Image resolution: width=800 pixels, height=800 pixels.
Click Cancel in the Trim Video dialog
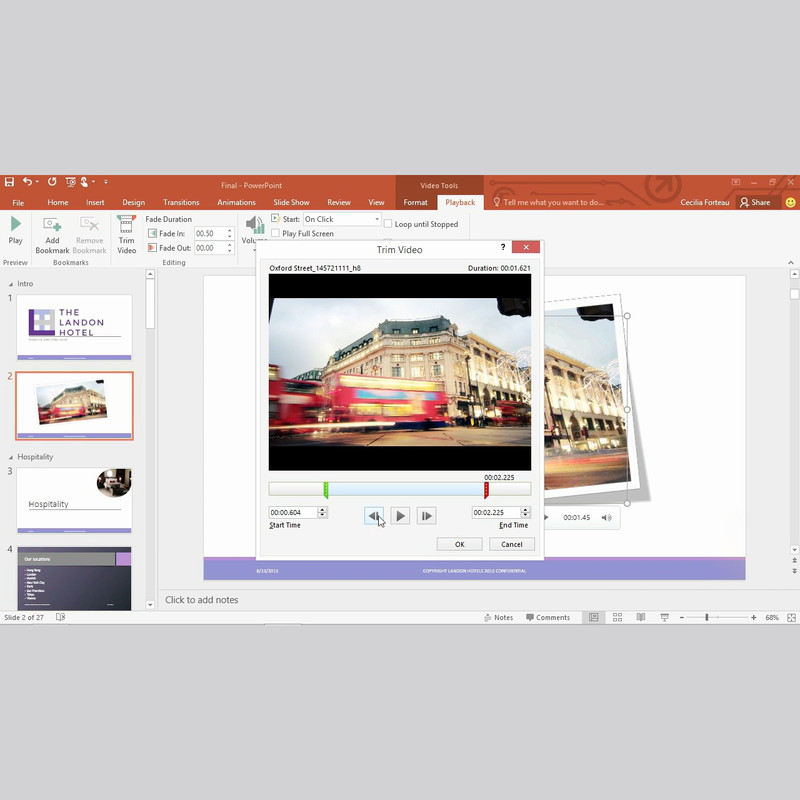(511, 544)
